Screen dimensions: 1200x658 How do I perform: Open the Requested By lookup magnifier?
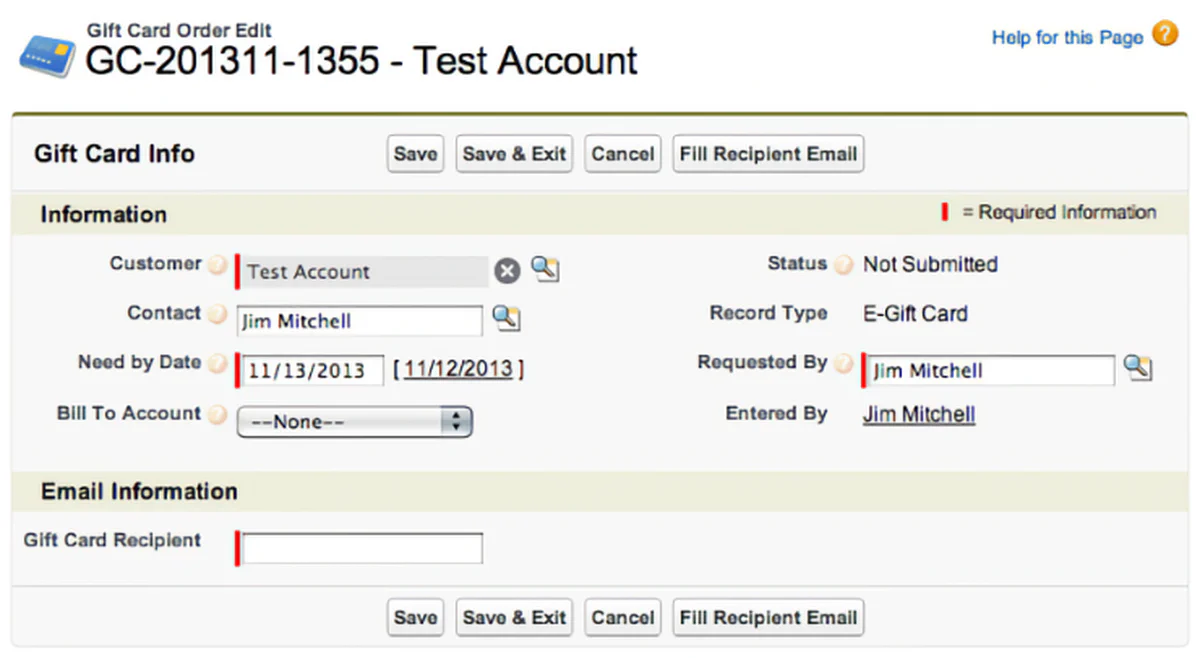[x=1138, y=369]
